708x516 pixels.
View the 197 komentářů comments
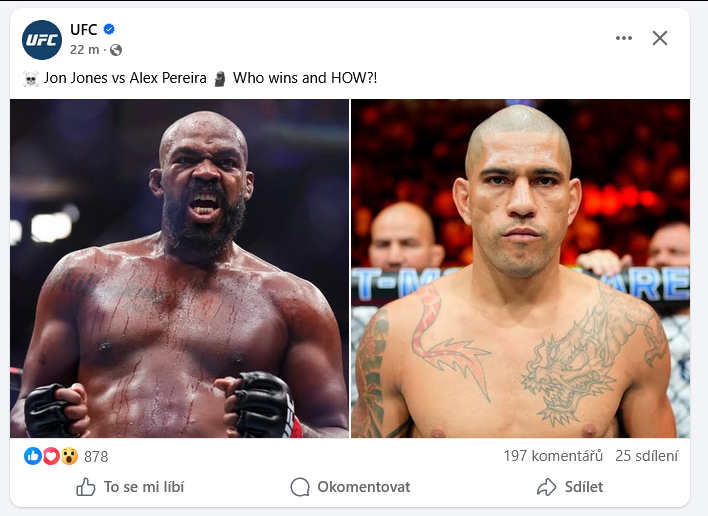[x=553, y=456]
